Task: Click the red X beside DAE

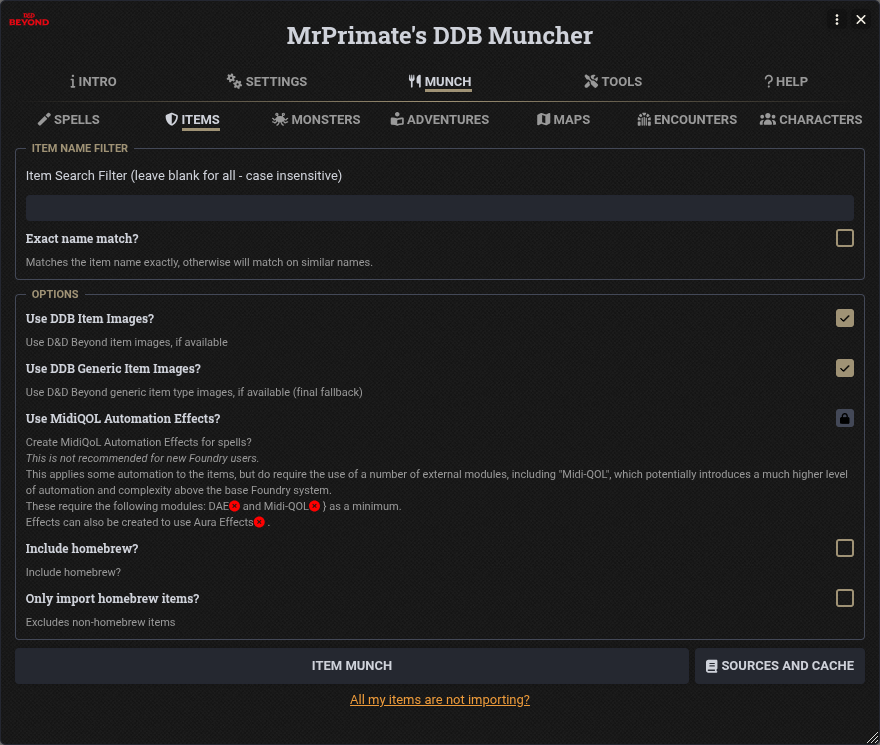Action: coord(235,506)
